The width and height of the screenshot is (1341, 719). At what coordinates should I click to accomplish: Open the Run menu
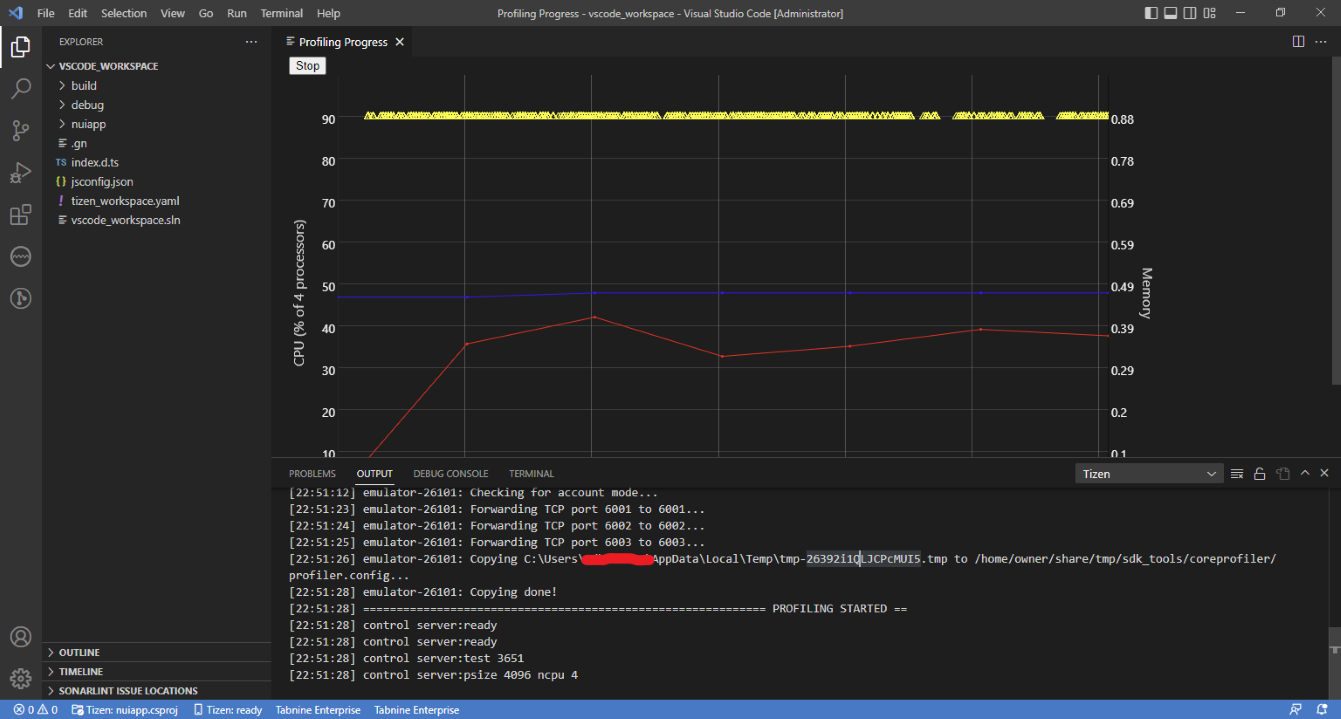click(x=236, y=13)
